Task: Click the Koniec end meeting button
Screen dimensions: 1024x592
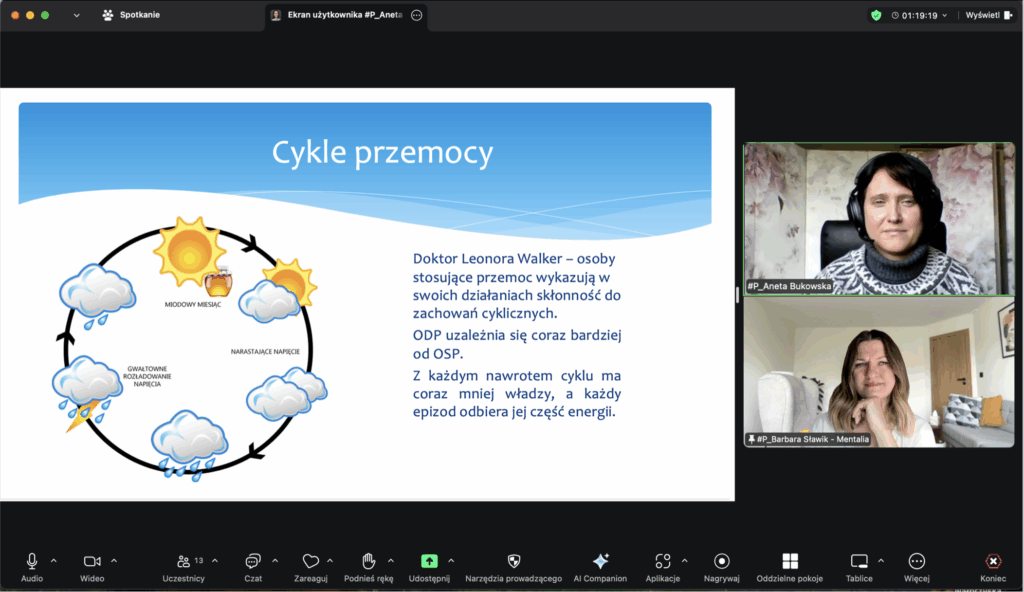Action: click(x=993, y=562)
